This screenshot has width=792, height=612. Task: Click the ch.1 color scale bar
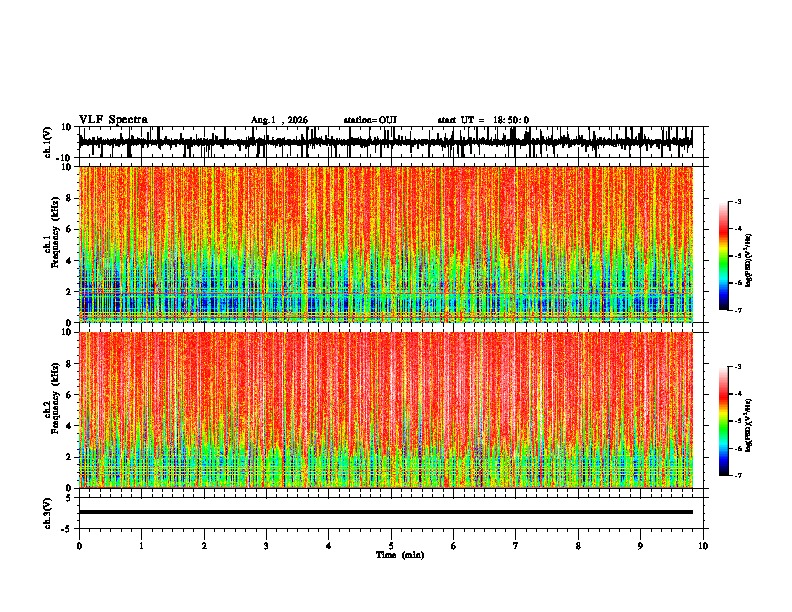[723, 256]
